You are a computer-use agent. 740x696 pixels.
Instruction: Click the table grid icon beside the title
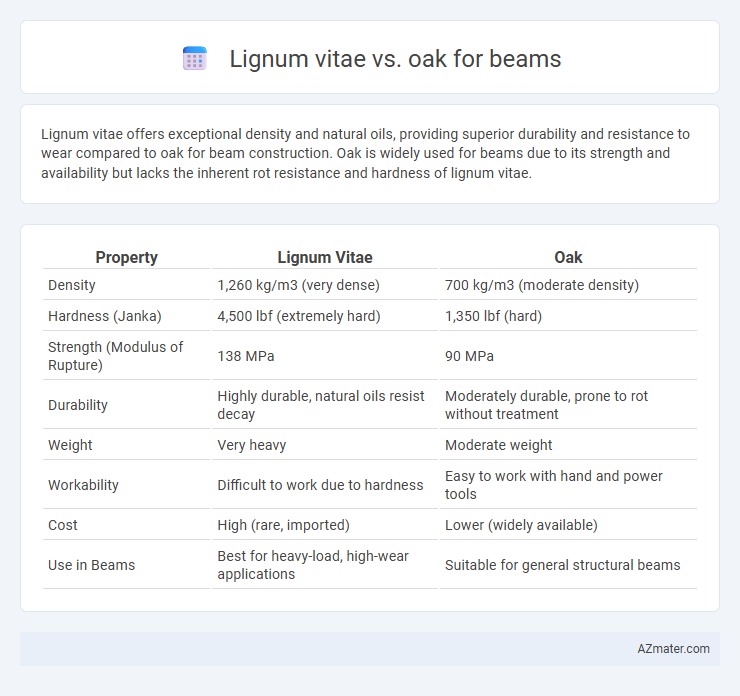[194, 59]
